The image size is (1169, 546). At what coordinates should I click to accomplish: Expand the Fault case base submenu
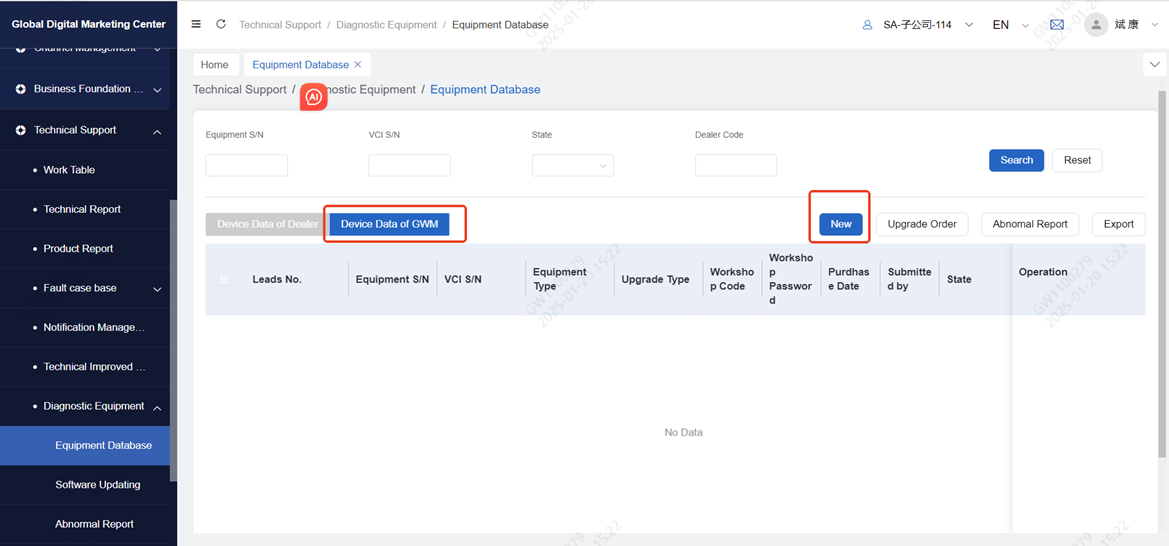click(x=157, y=288)
